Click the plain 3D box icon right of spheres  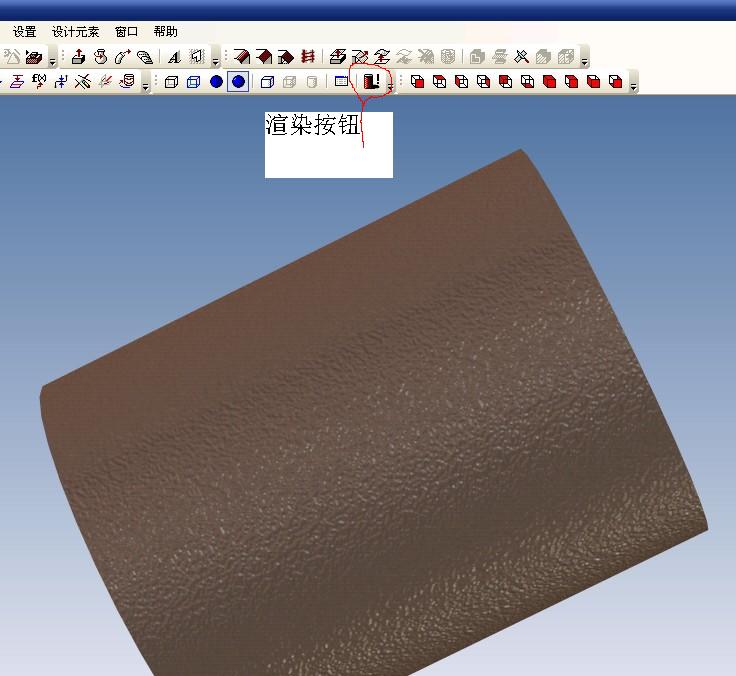click(x=267, y=82)
